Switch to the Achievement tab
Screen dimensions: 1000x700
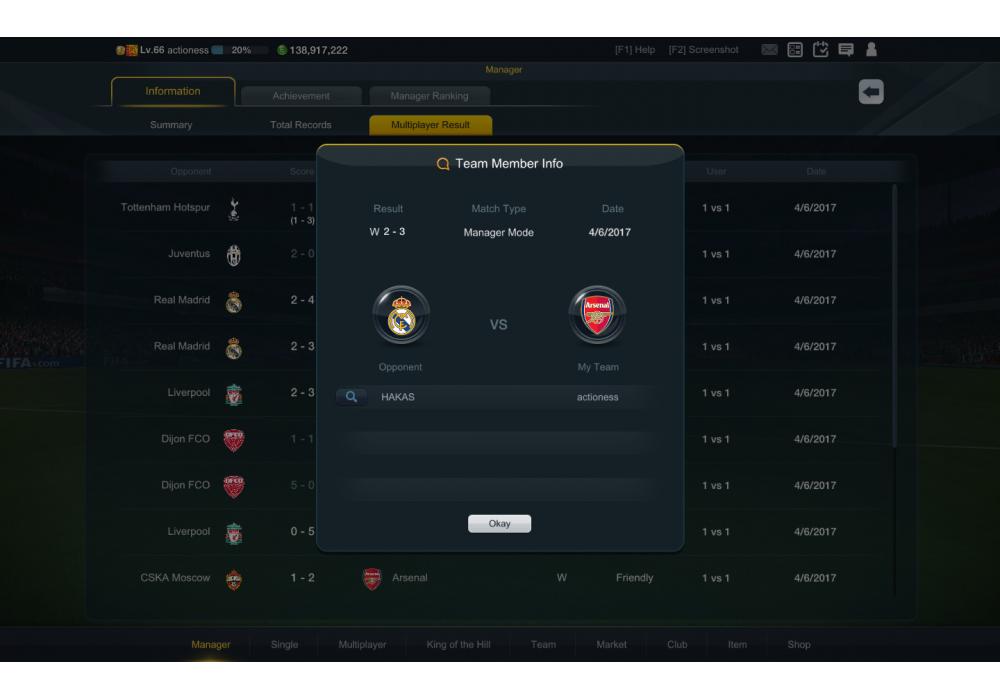point(301,96)
